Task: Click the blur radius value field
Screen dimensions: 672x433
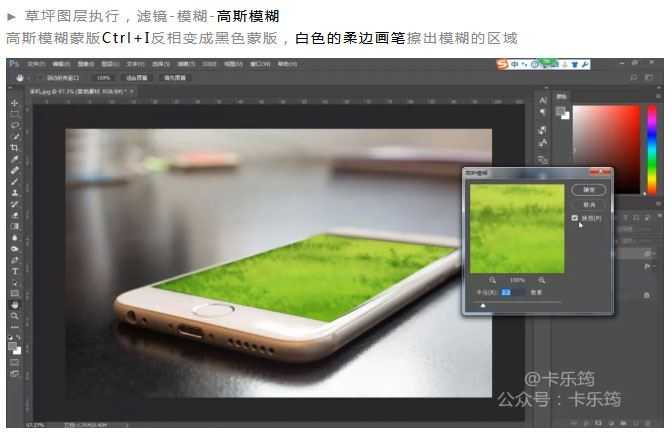Action: tap(506, 293)
